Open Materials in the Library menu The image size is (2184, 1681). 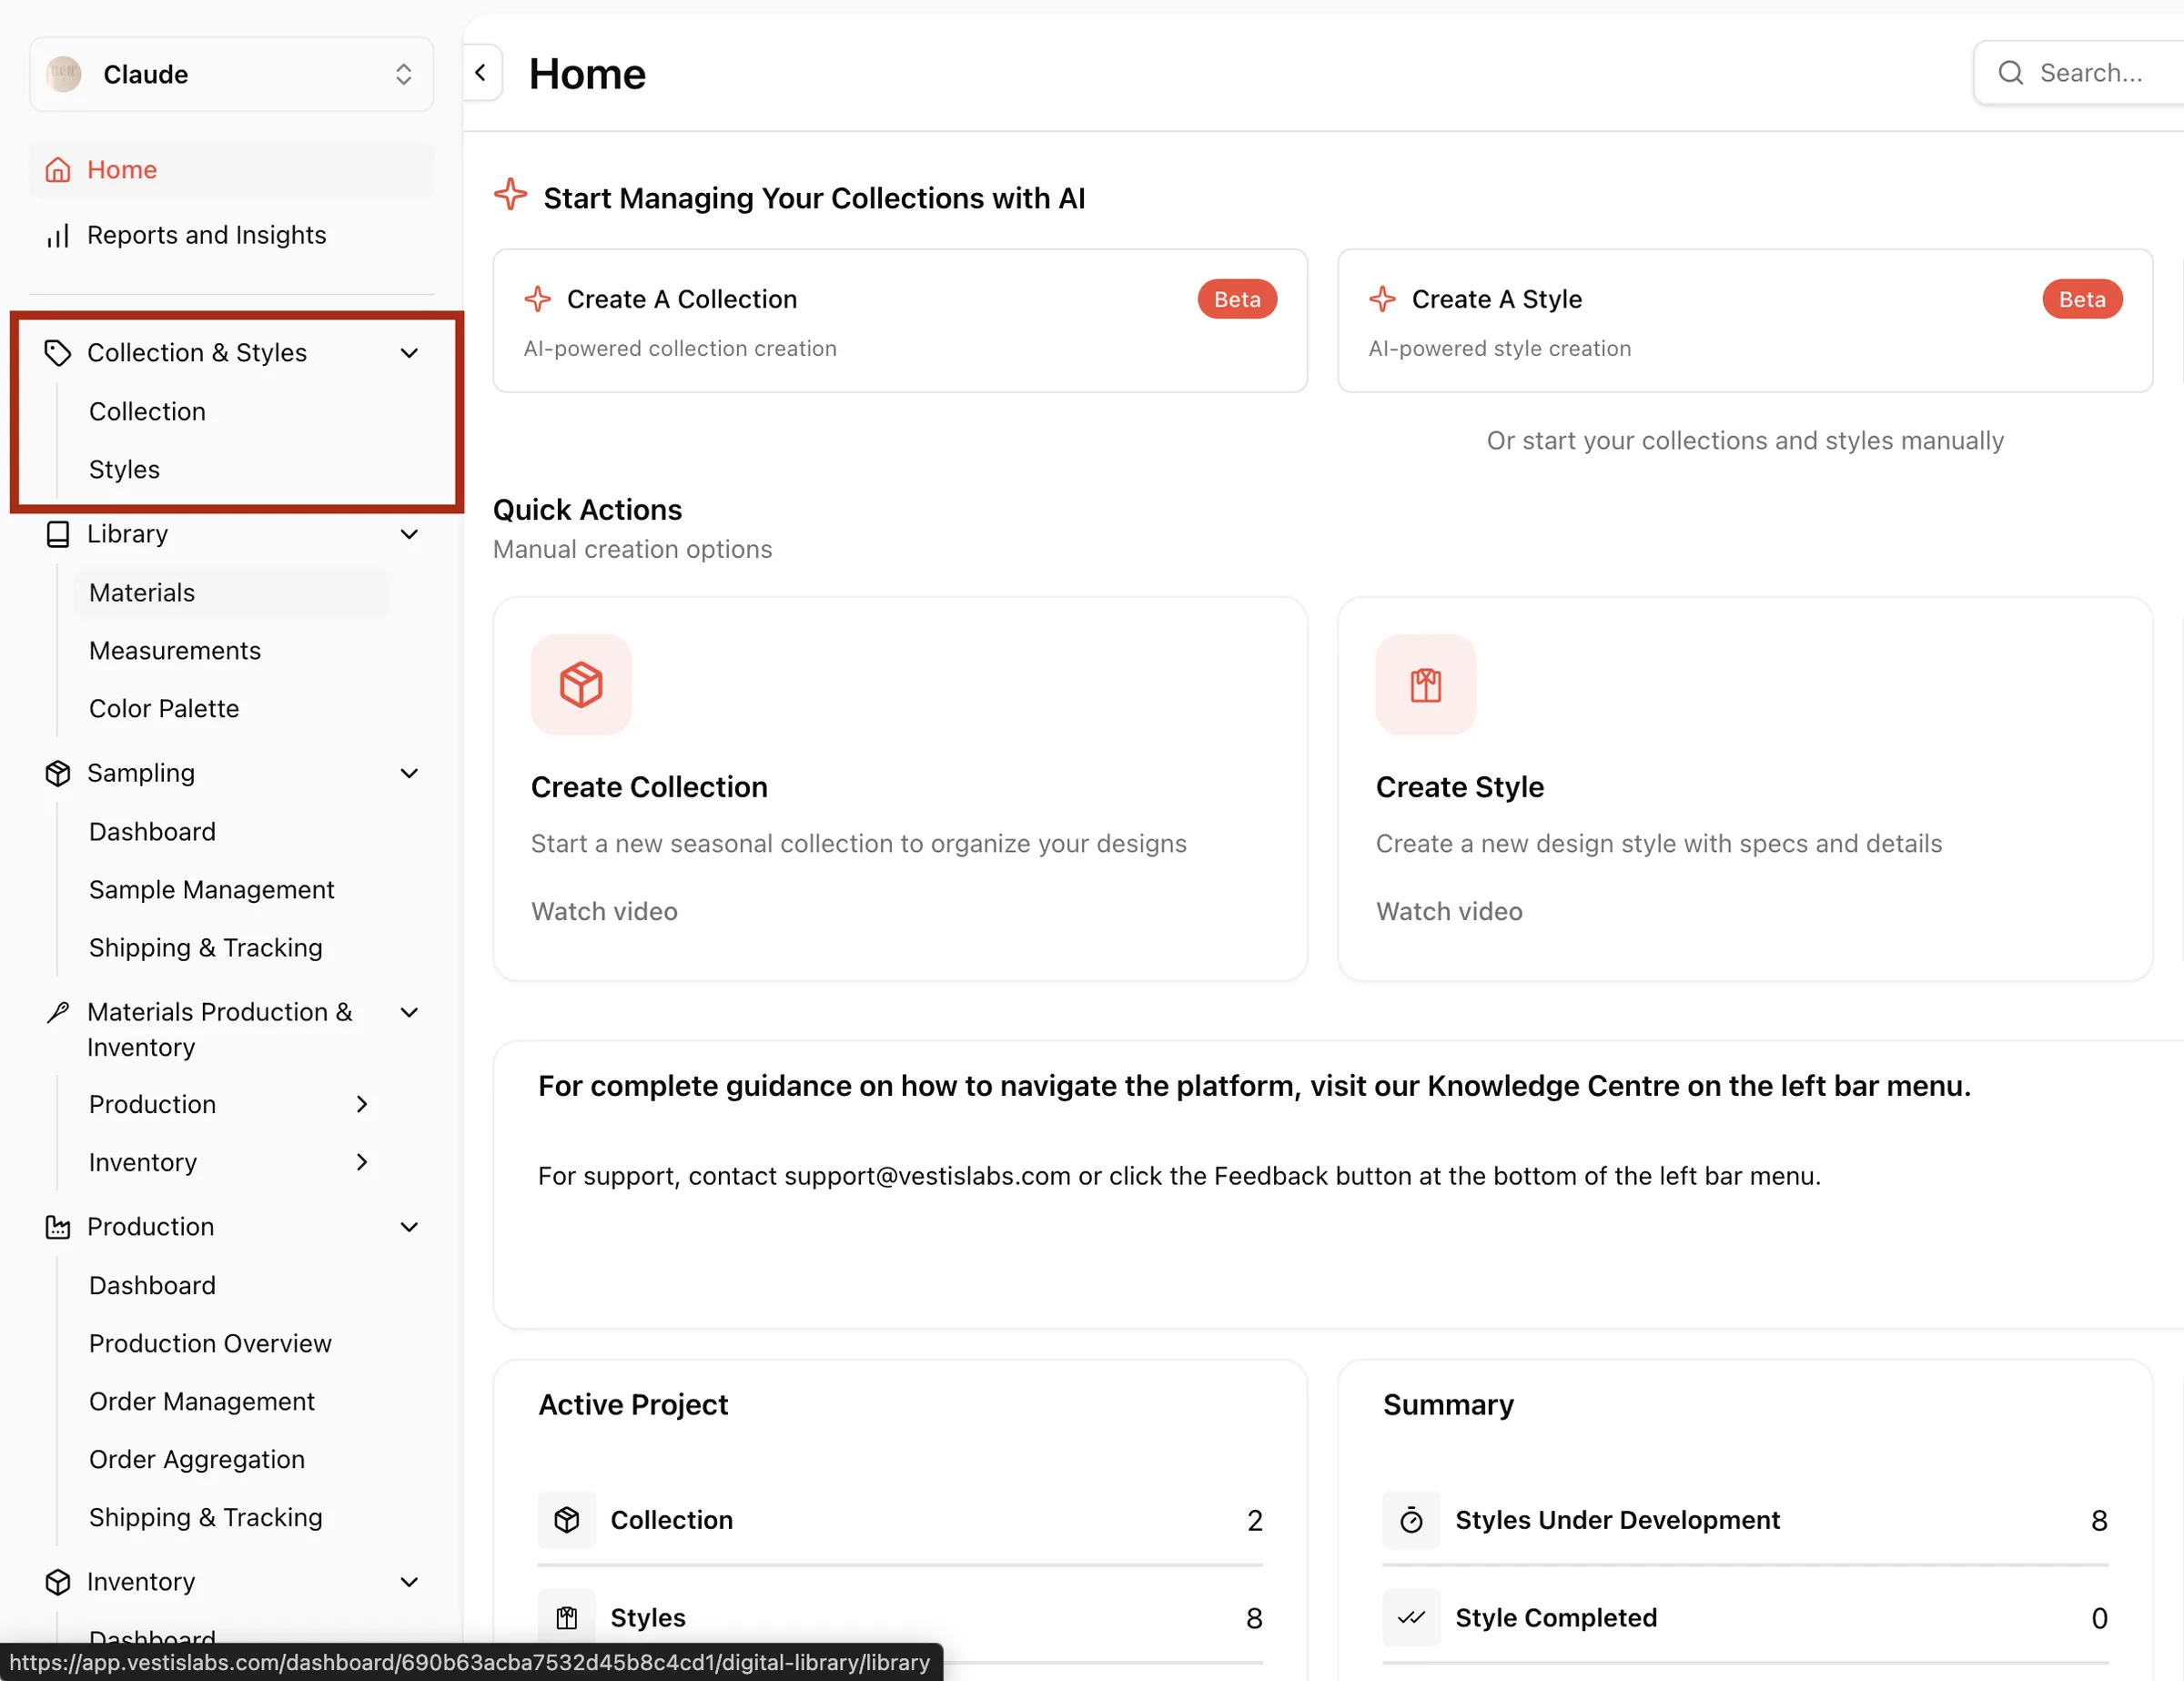pos(232,593)
